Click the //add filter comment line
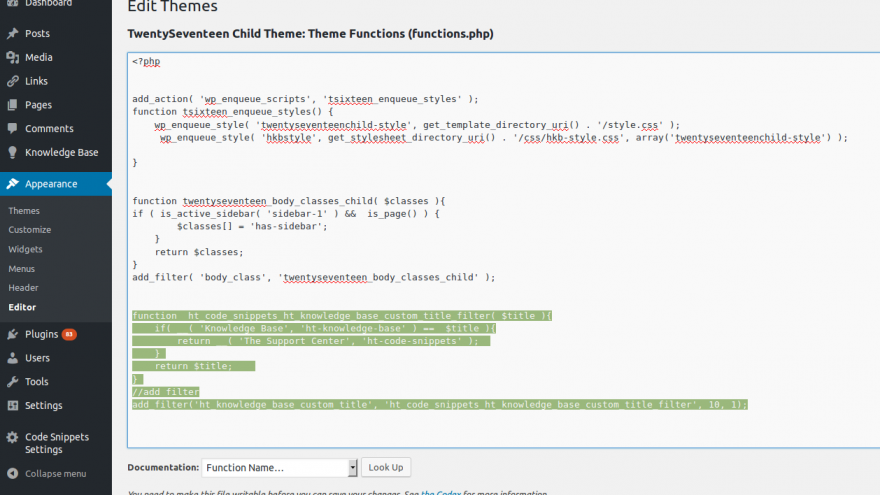Screen dimensions: 880x495 coord(166,392)
